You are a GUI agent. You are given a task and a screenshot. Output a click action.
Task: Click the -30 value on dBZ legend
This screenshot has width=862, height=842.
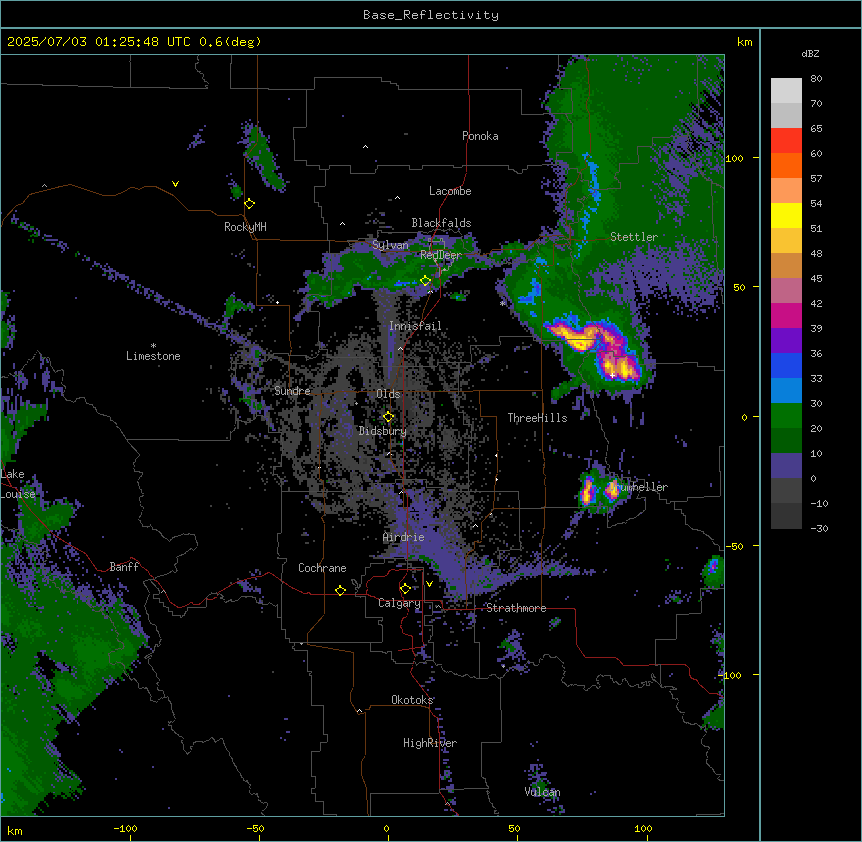[x=819, y=528]
